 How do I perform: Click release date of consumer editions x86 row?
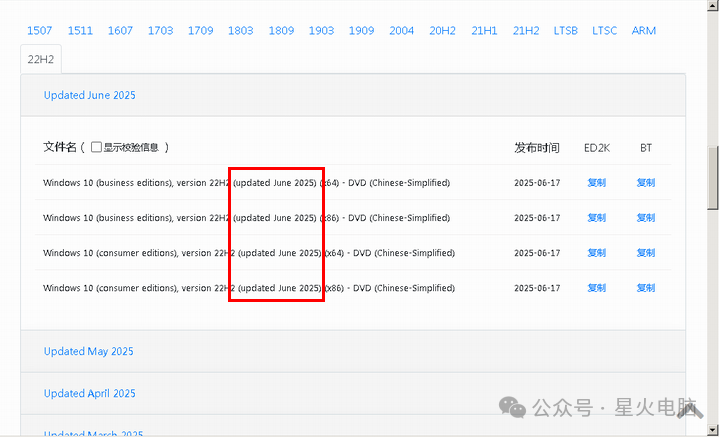point(537,288)
